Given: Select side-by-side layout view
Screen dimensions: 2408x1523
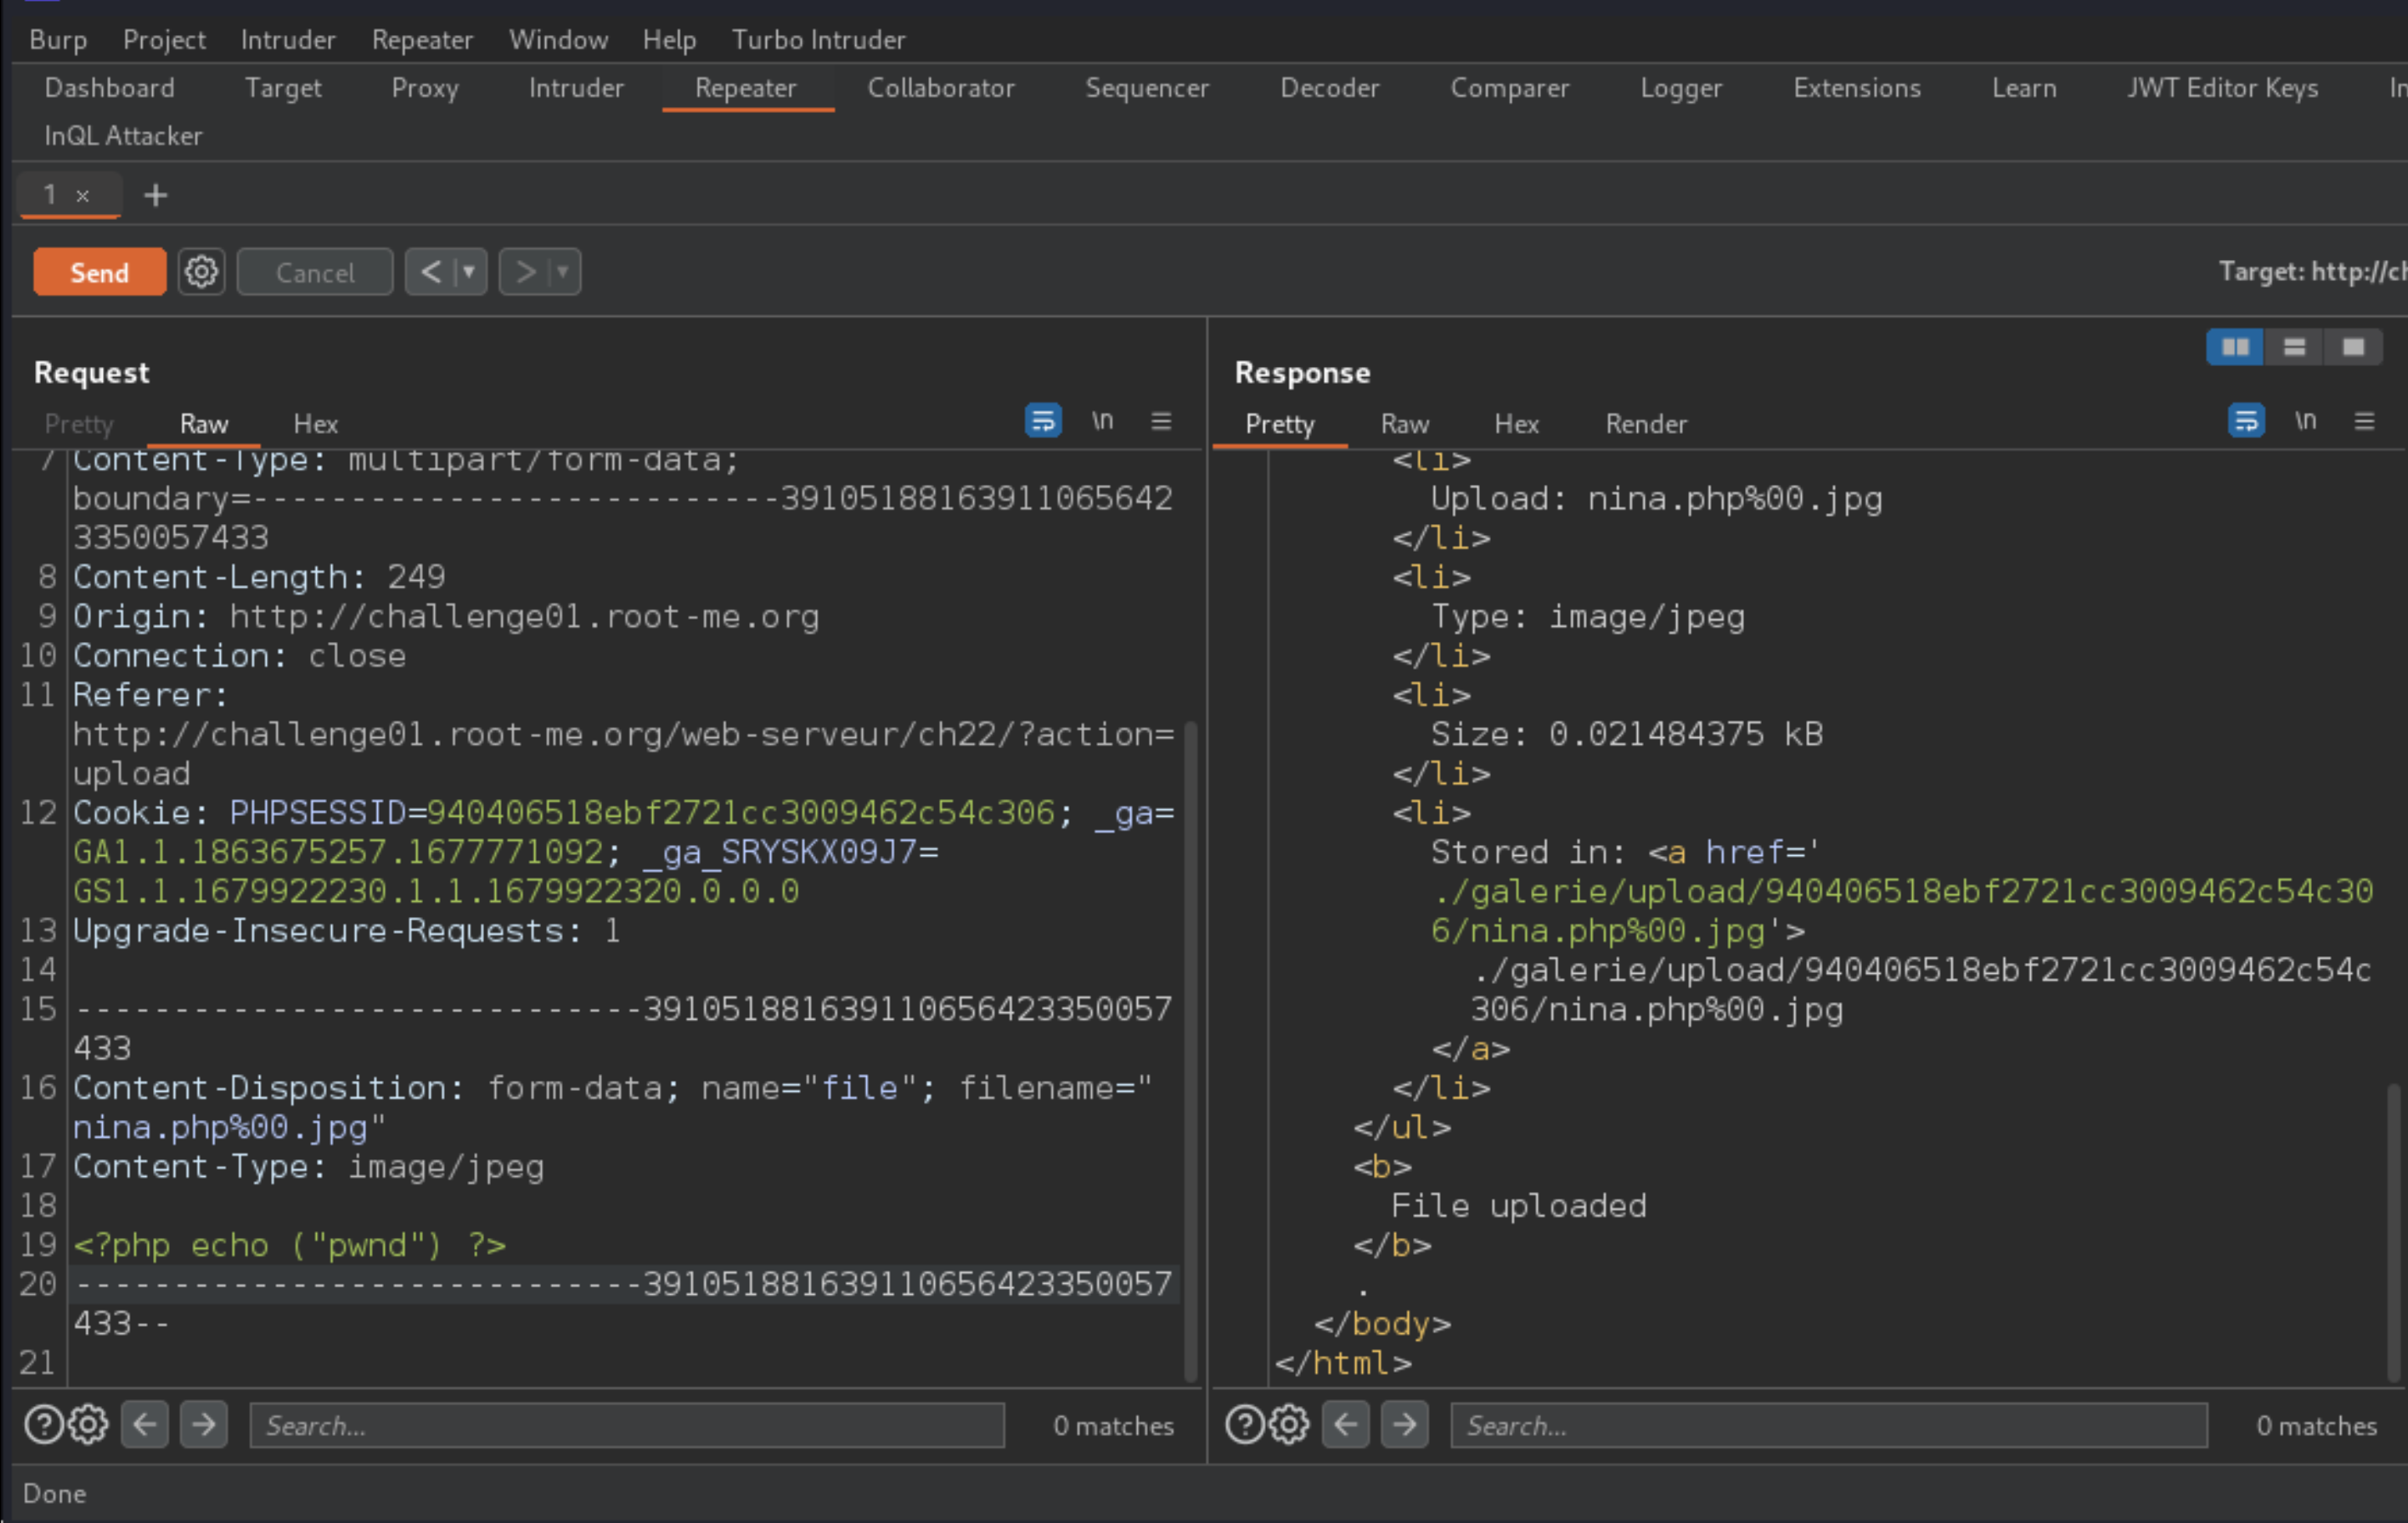Looking at the screenshot, I should tap(2235, 347).
